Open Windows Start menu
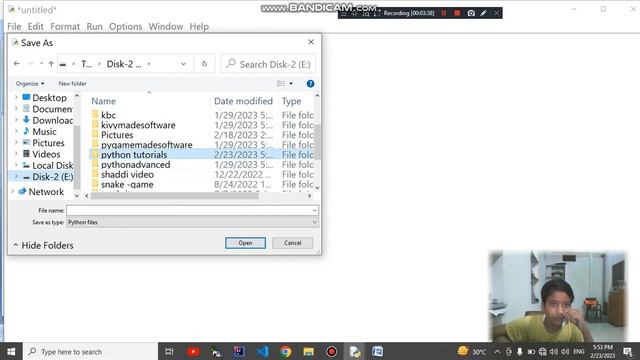640x360 pixels. pyautogui.click(x=11, y=351)
